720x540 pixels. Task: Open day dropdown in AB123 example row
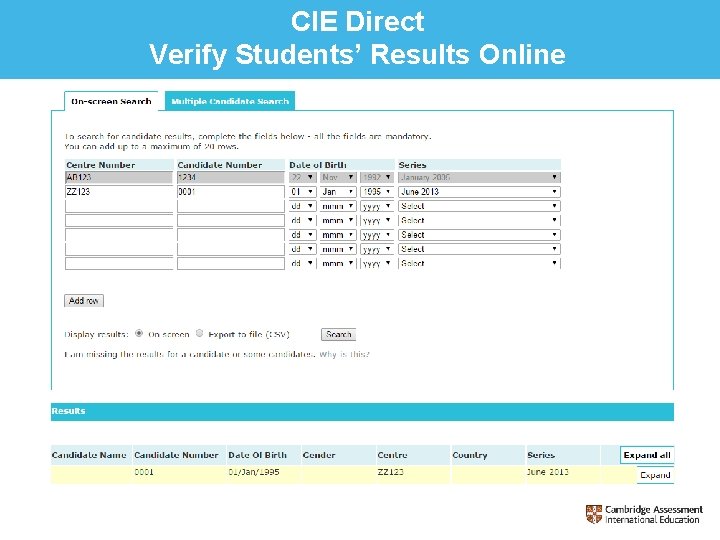tap(303, 177)
